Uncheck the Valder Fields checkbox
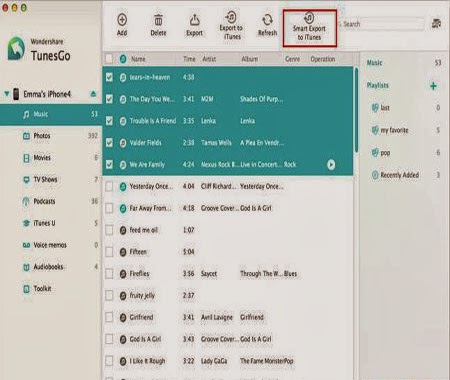 [109, 143]
